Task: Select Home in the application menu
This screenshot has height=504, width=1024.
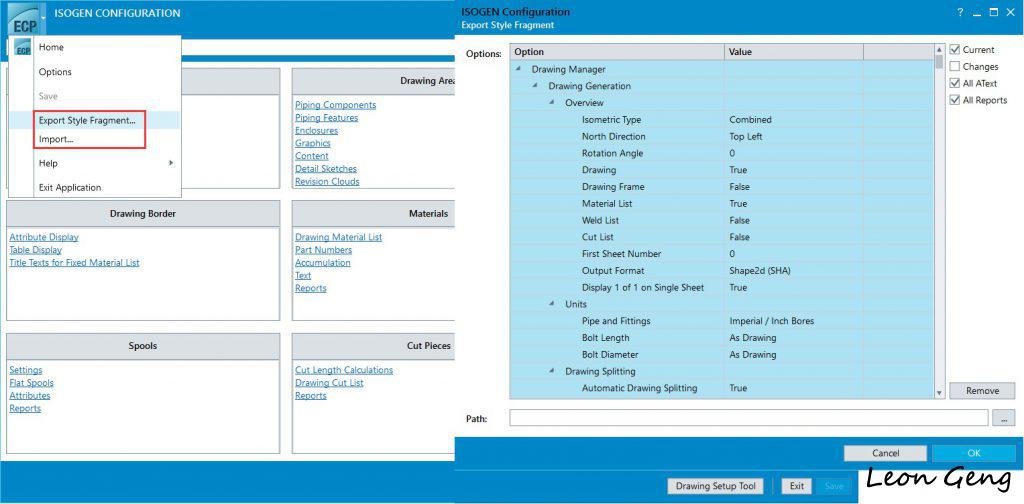Action: click(51, 47)
